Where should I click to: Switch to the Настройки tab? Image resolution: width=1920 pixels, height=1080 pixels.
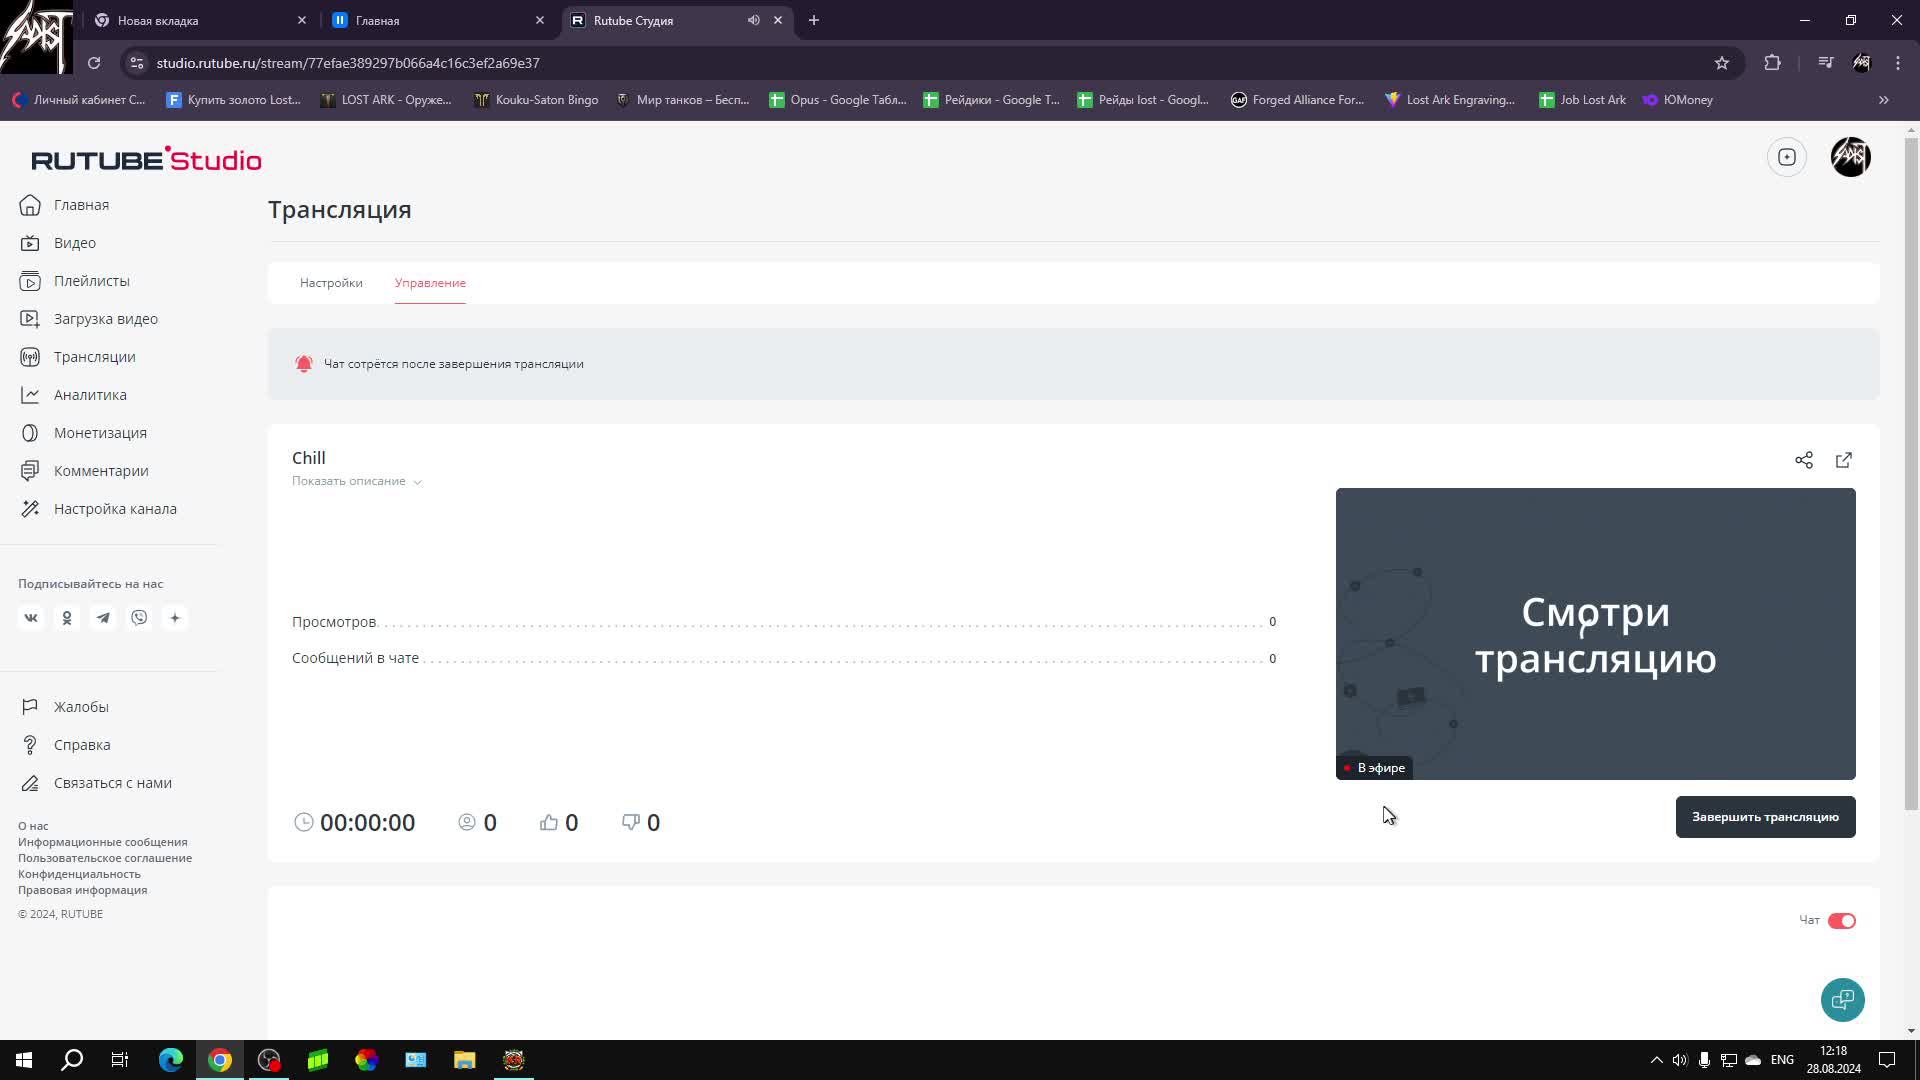[331, 283]
